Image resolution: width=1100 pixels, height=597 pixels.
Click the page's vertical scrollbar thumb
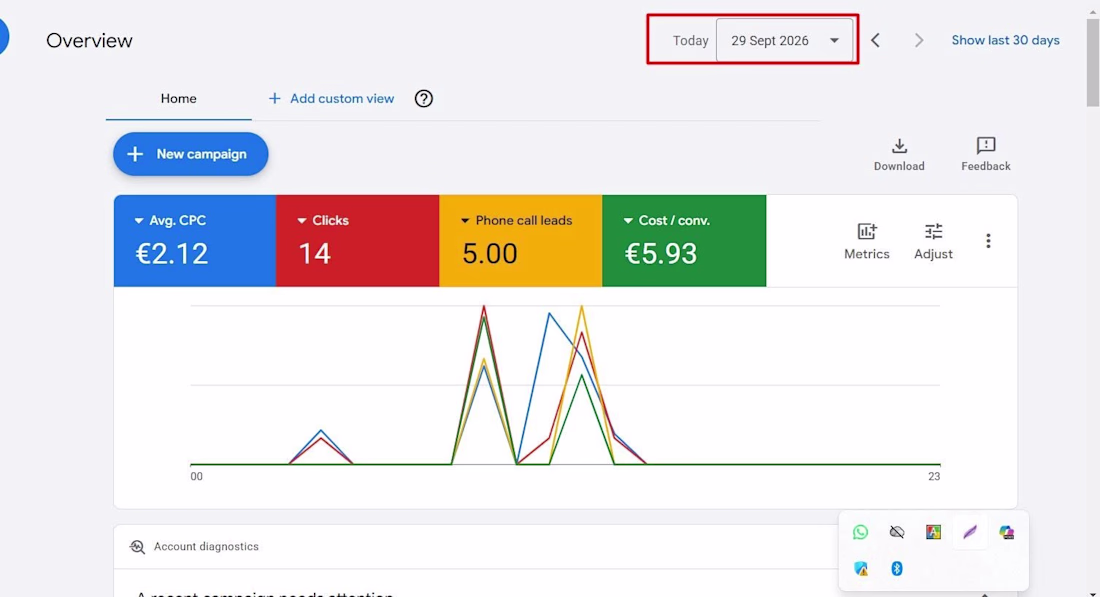1093,63
